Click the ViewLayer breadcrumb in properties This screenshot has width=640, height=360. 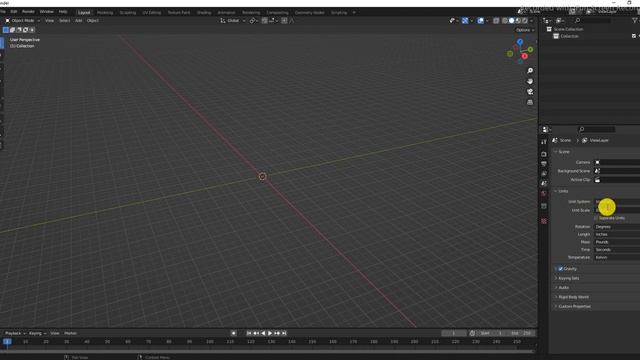[596, 140]
